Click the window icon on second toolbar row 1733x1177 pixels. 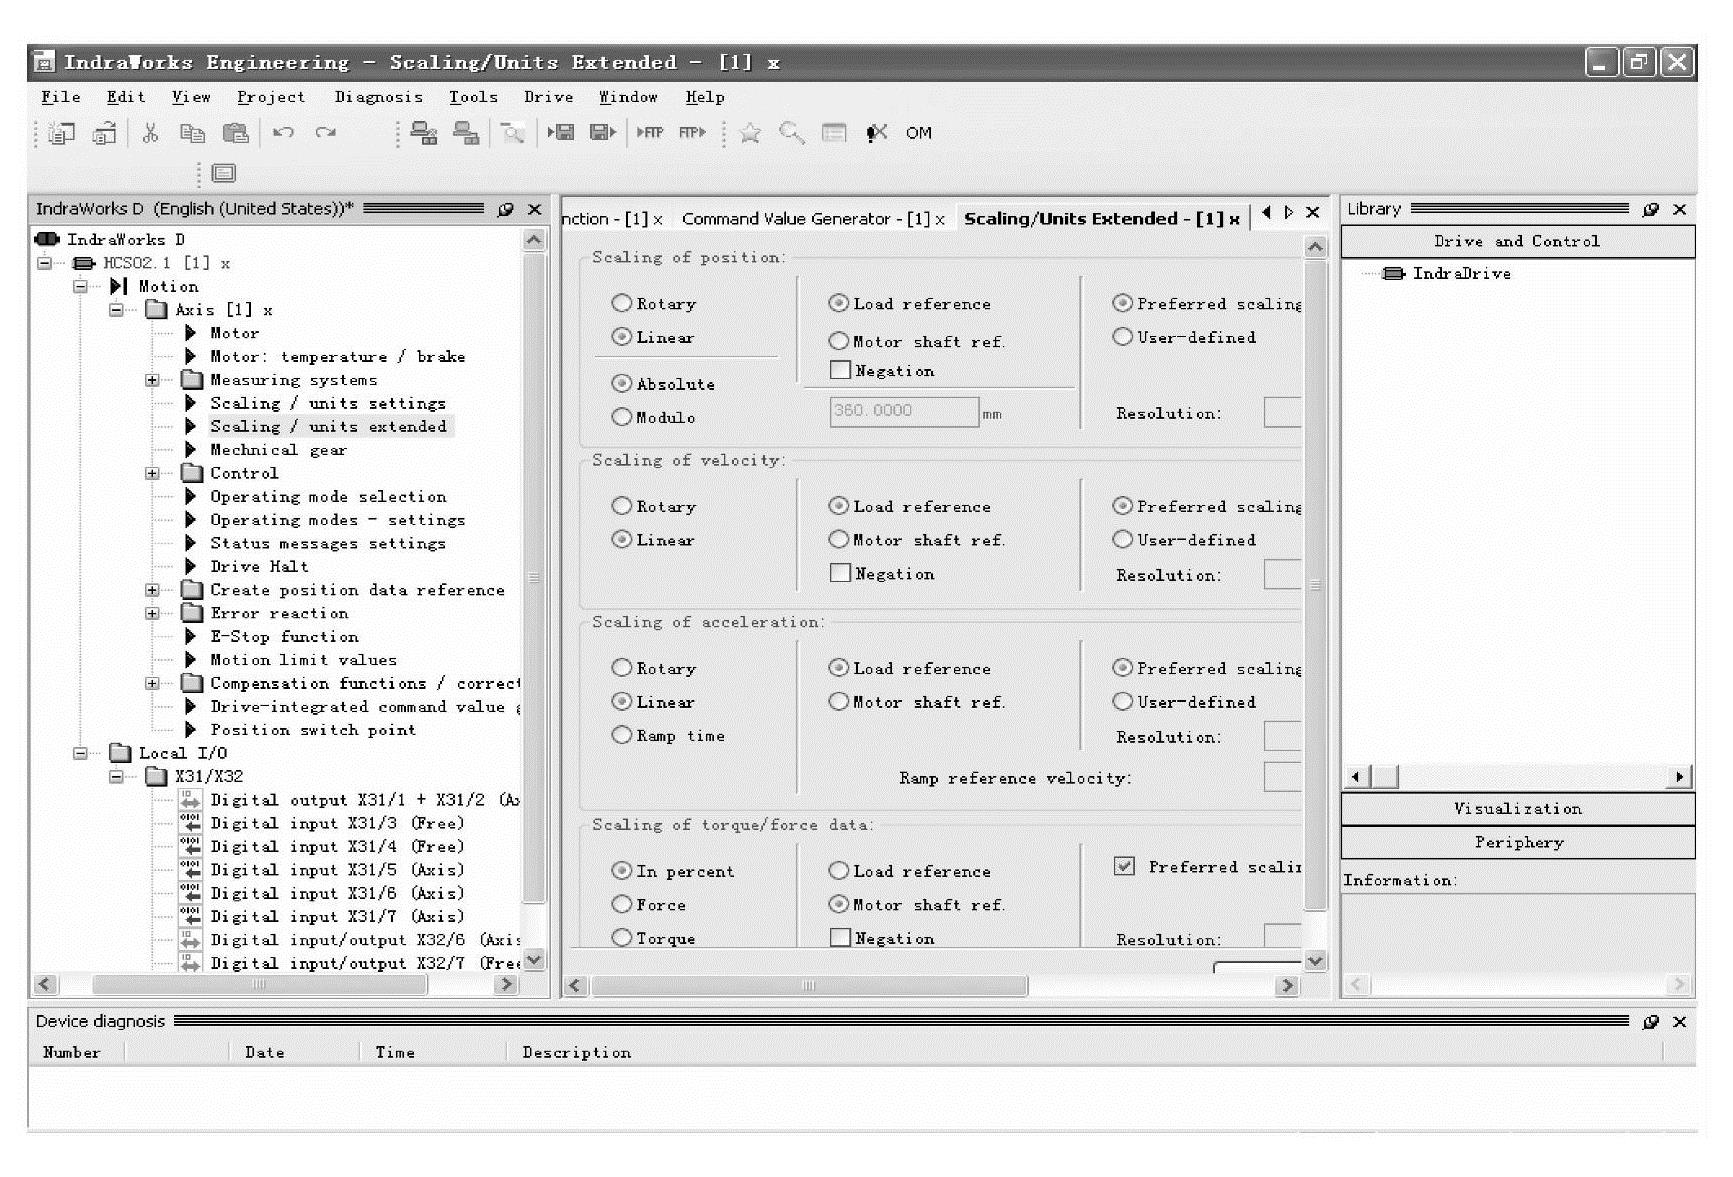(224, 173)
